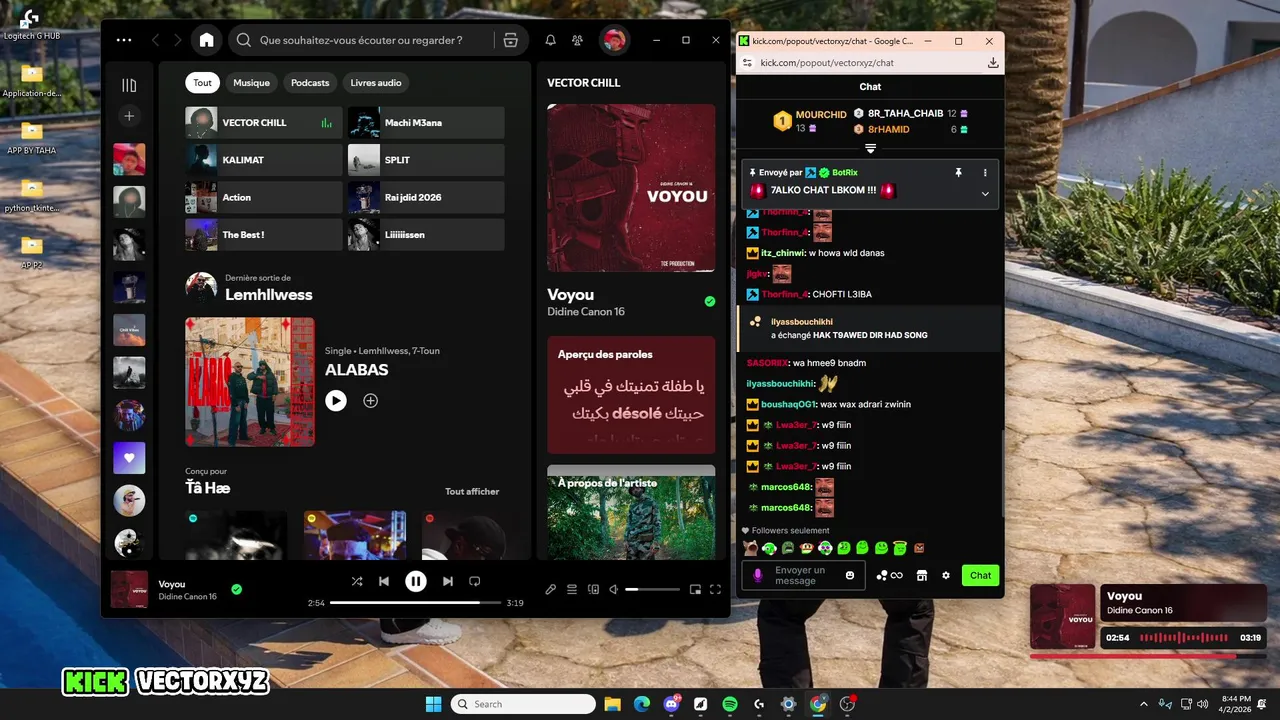Toggle lyrics microphone icon
The image size is (1280, 720).
(x=550, y=590)
